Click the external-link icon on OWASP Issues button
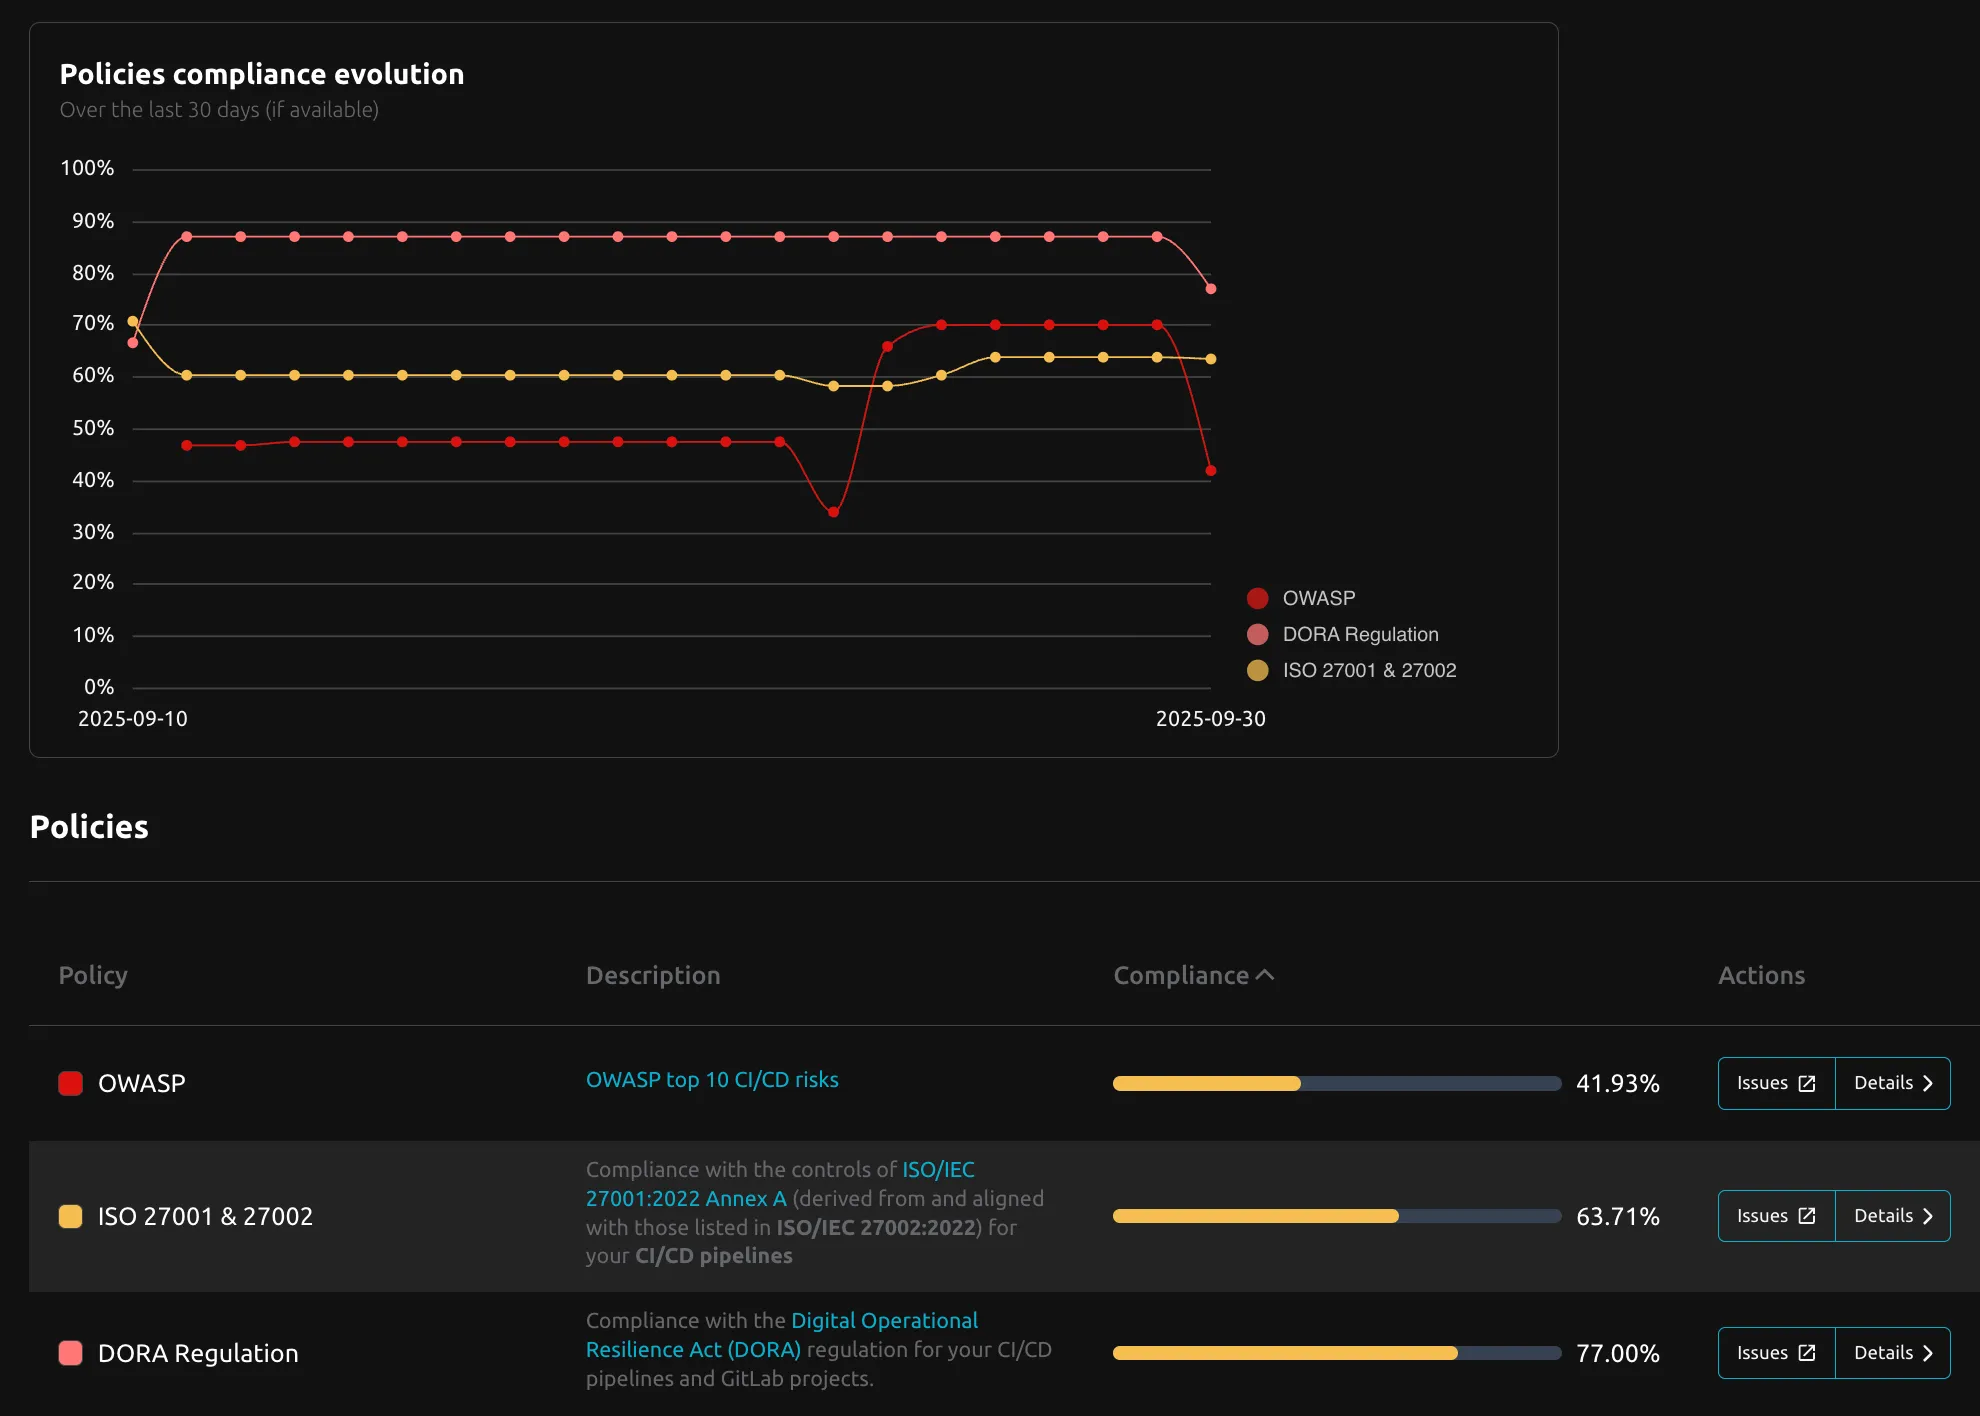The width and height of the screenshot is (1980, 1416). pyautogui.click(x=1806, y=1083)
